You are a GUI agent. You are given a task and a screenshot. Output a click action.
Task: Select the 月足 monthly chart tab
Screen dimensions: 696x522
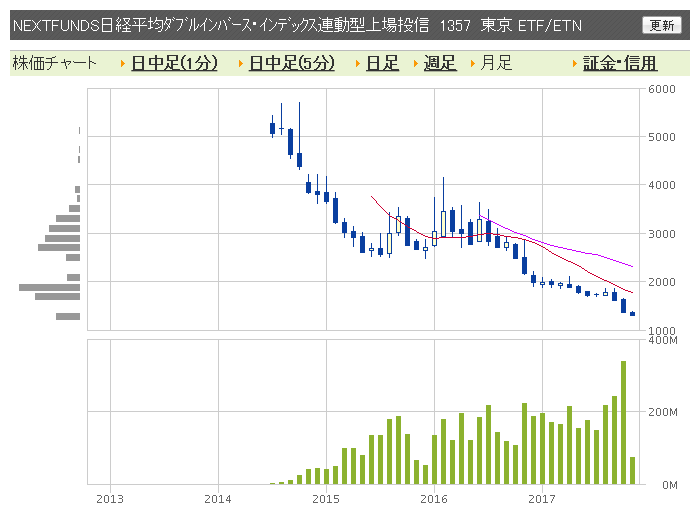point(496,63)
